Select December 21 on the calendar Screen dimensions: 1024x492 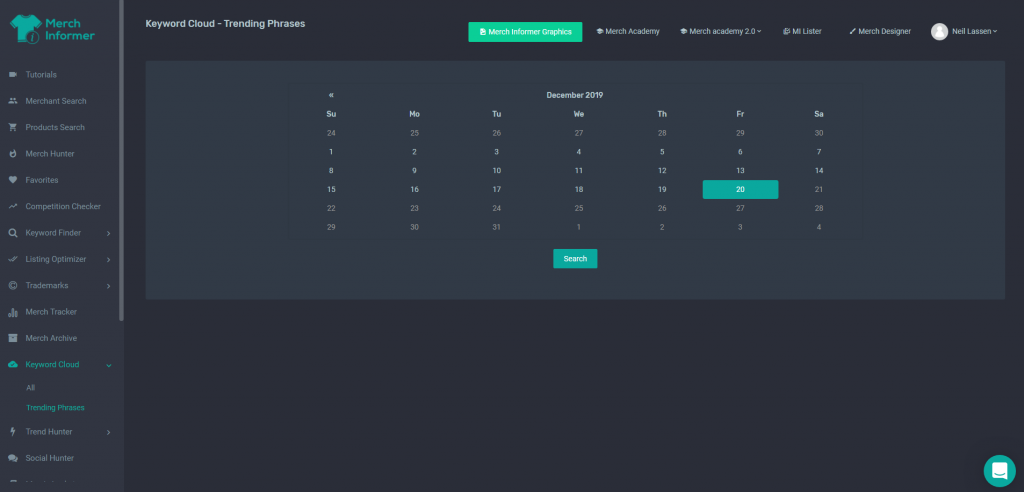point(819,189)
